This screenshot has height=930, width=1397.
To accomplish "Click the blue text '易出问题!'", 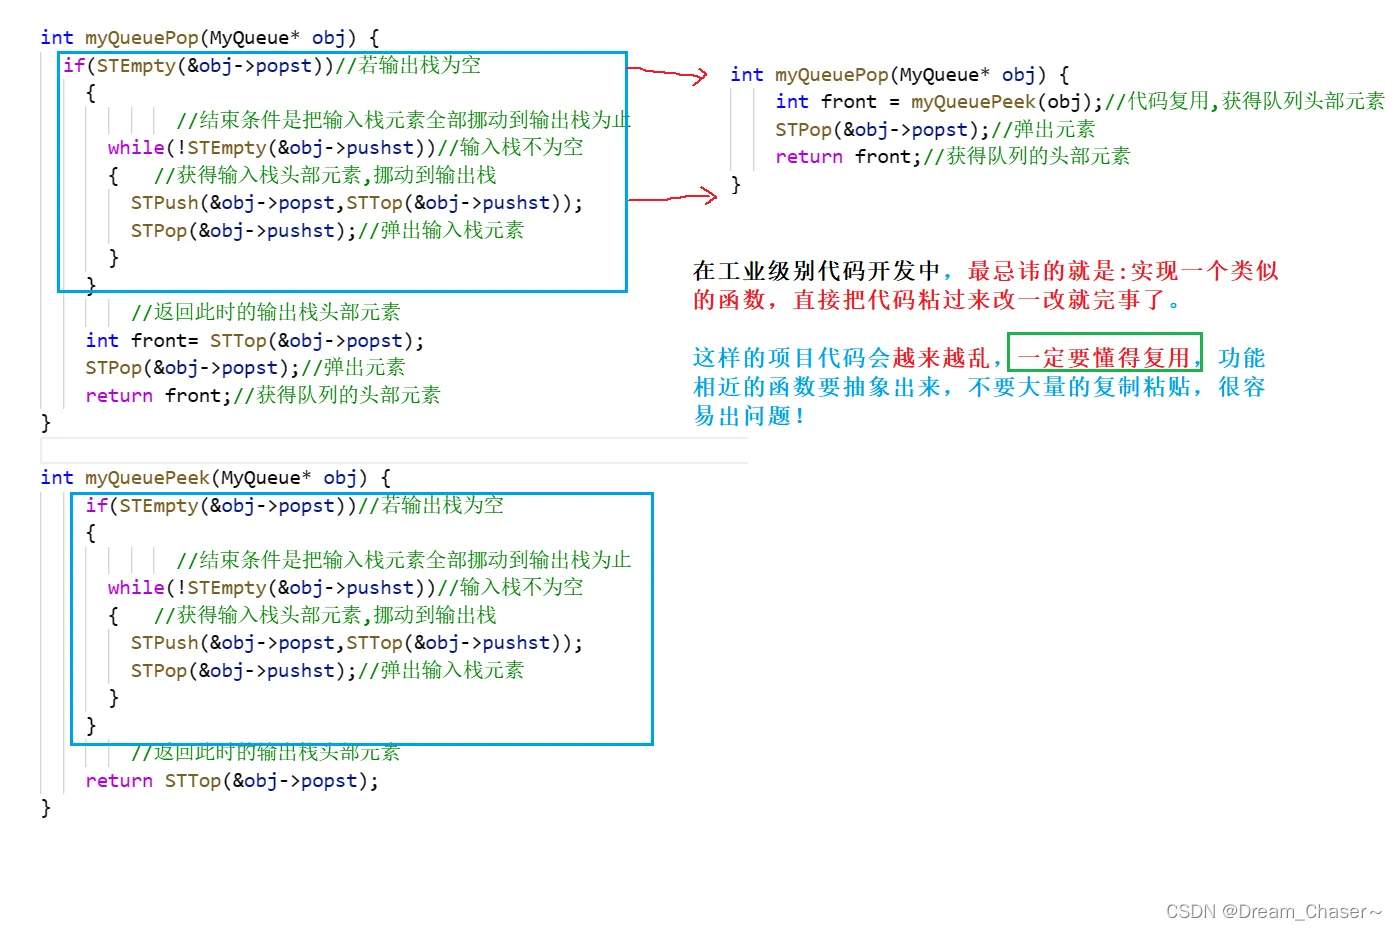I will point(750,416).
